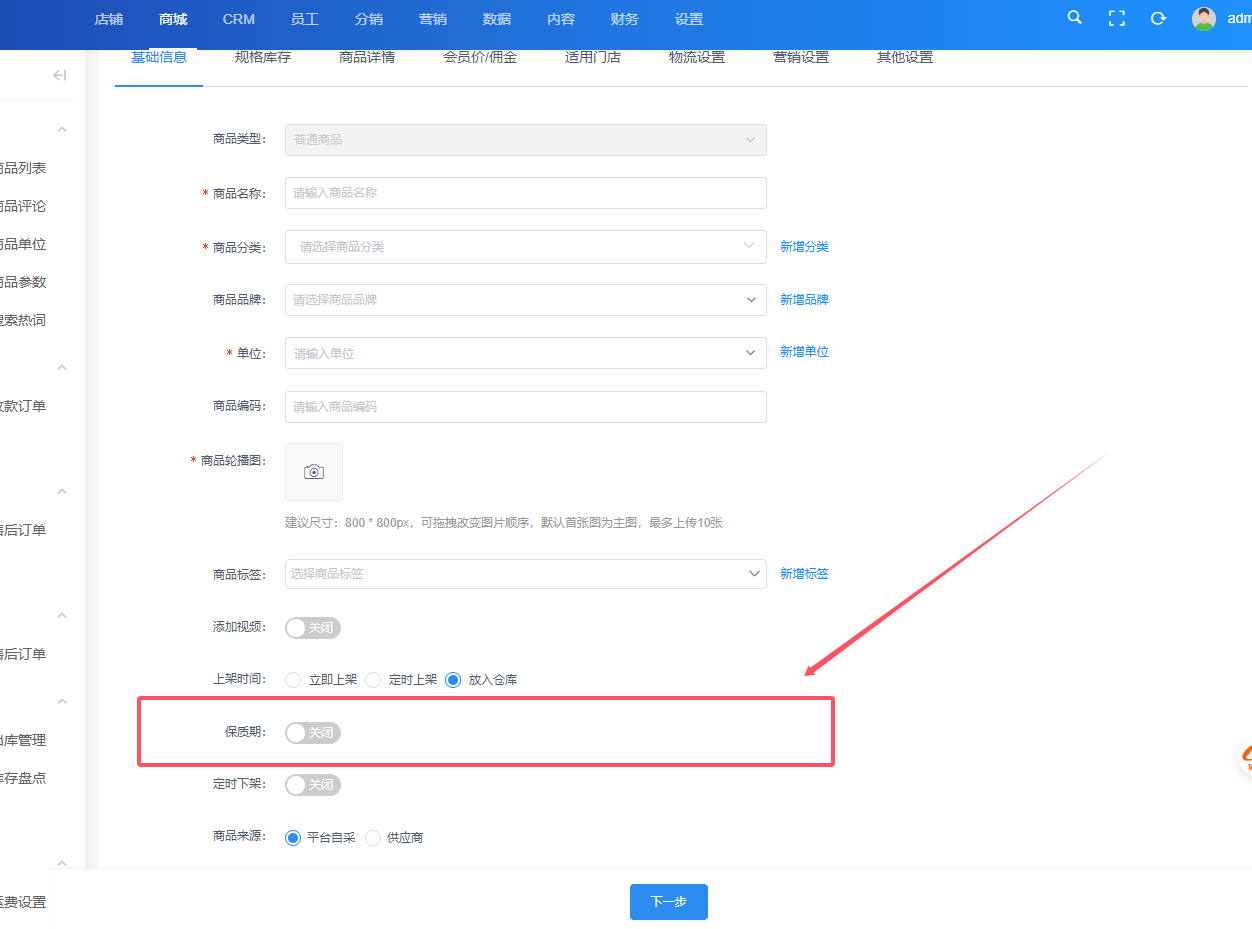Open the 商品分类 dropdown
The width and height of the screenshot is (1252, 929).
(x=525, y=246)
